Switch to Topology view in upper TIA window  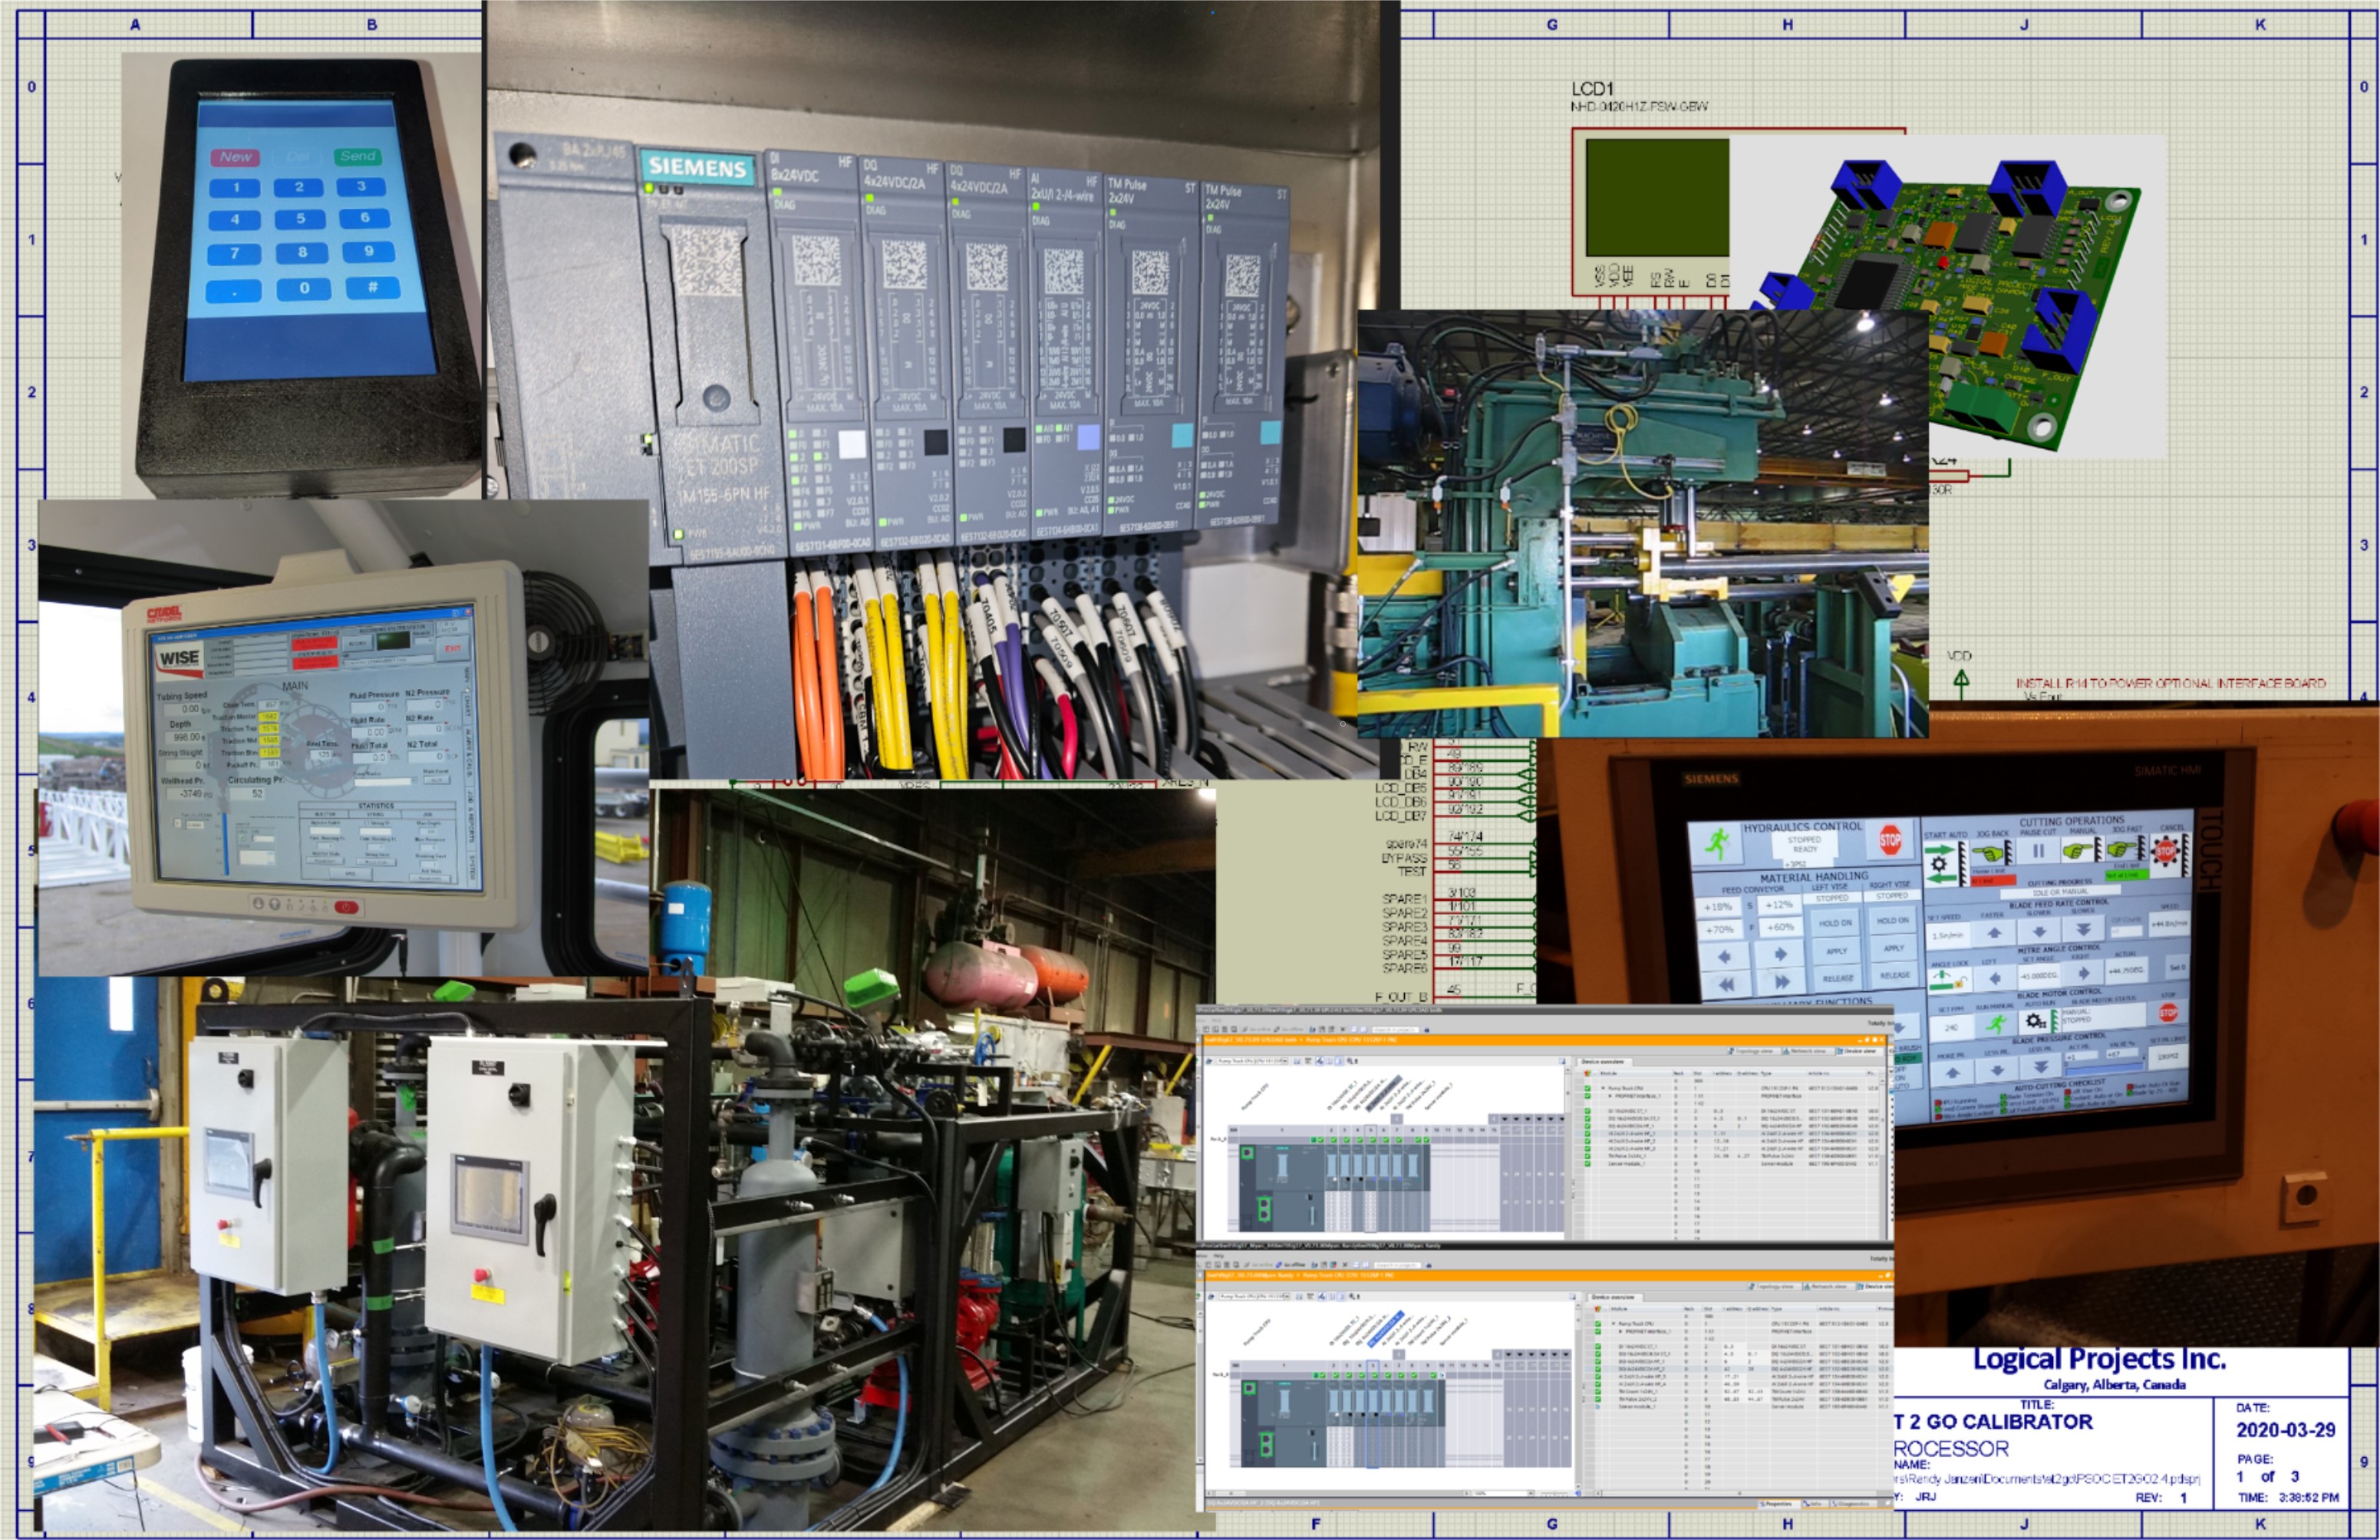click(1755, 1051)
